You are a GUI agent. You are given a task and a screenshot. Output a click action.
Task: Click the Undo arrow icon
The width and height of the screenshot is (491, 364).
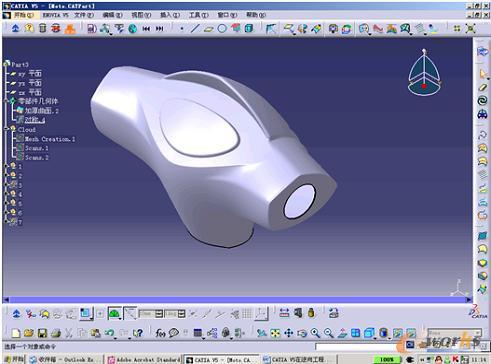[x=109, y=333]
